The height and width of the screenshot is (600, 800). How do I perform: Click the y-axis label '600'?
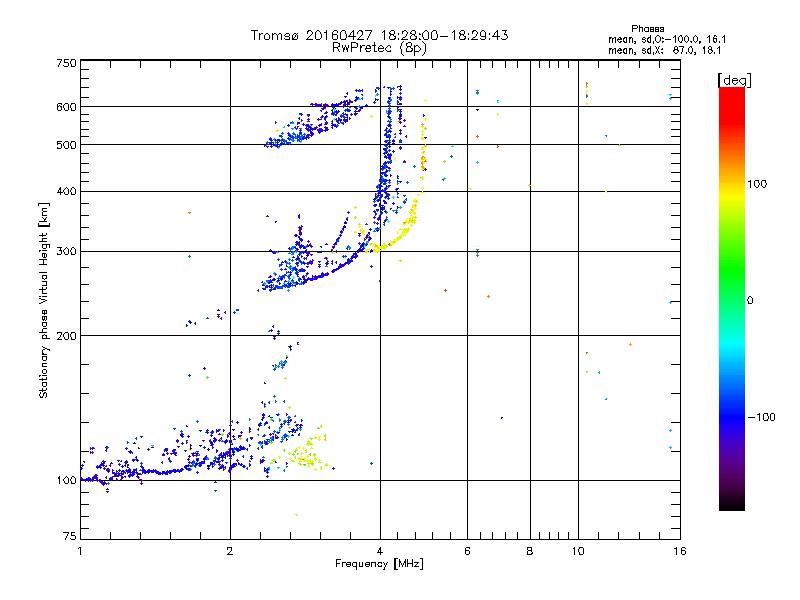[66, 107]
